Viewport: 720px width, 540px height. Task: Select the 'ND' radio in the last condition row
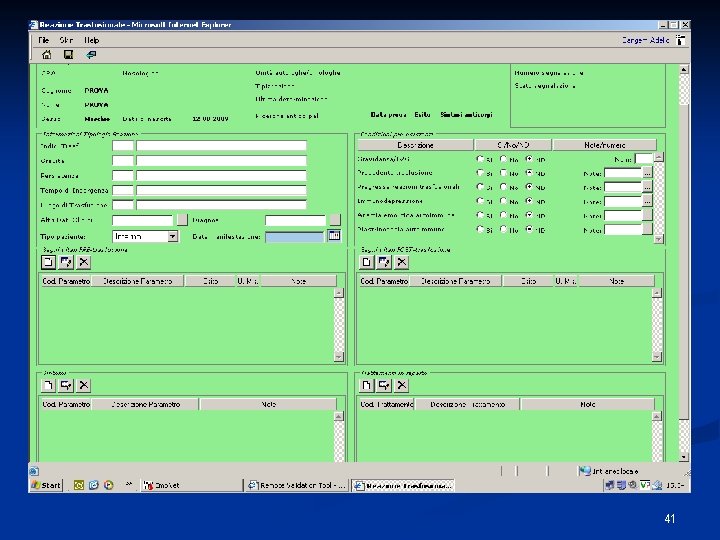(529, 229)
